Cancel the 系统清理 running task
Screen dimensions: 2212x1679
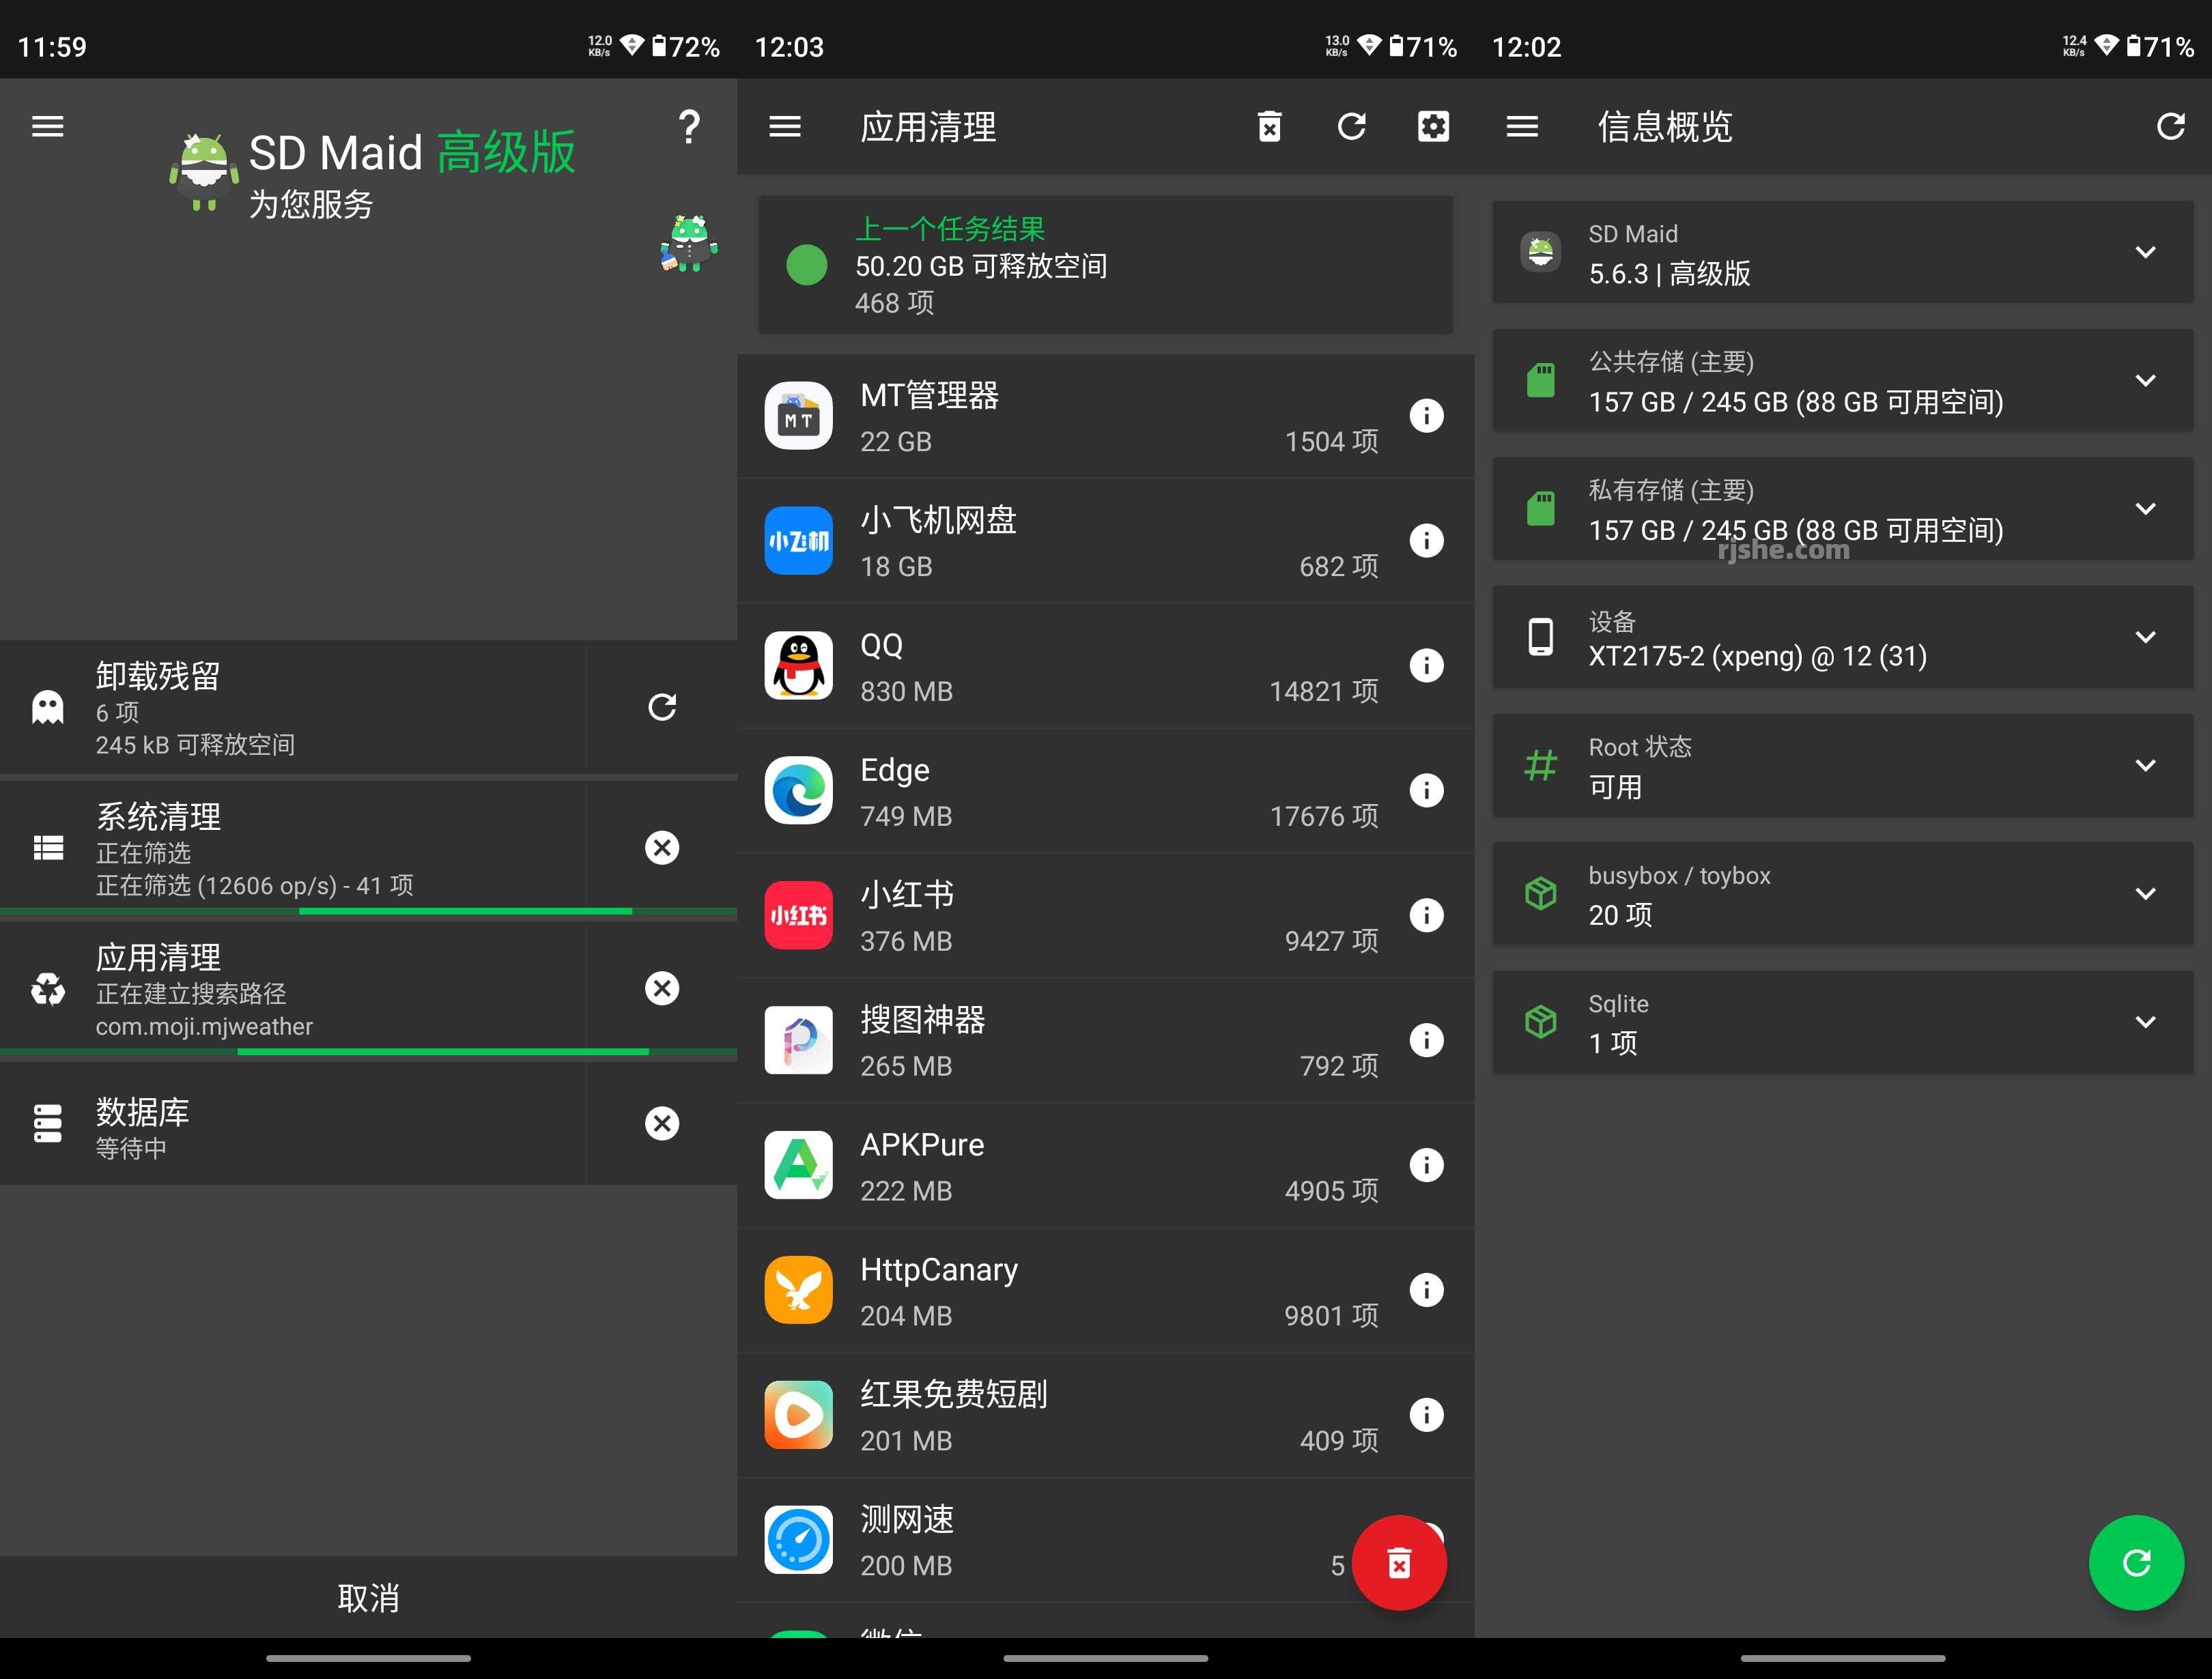pos(662,848)
